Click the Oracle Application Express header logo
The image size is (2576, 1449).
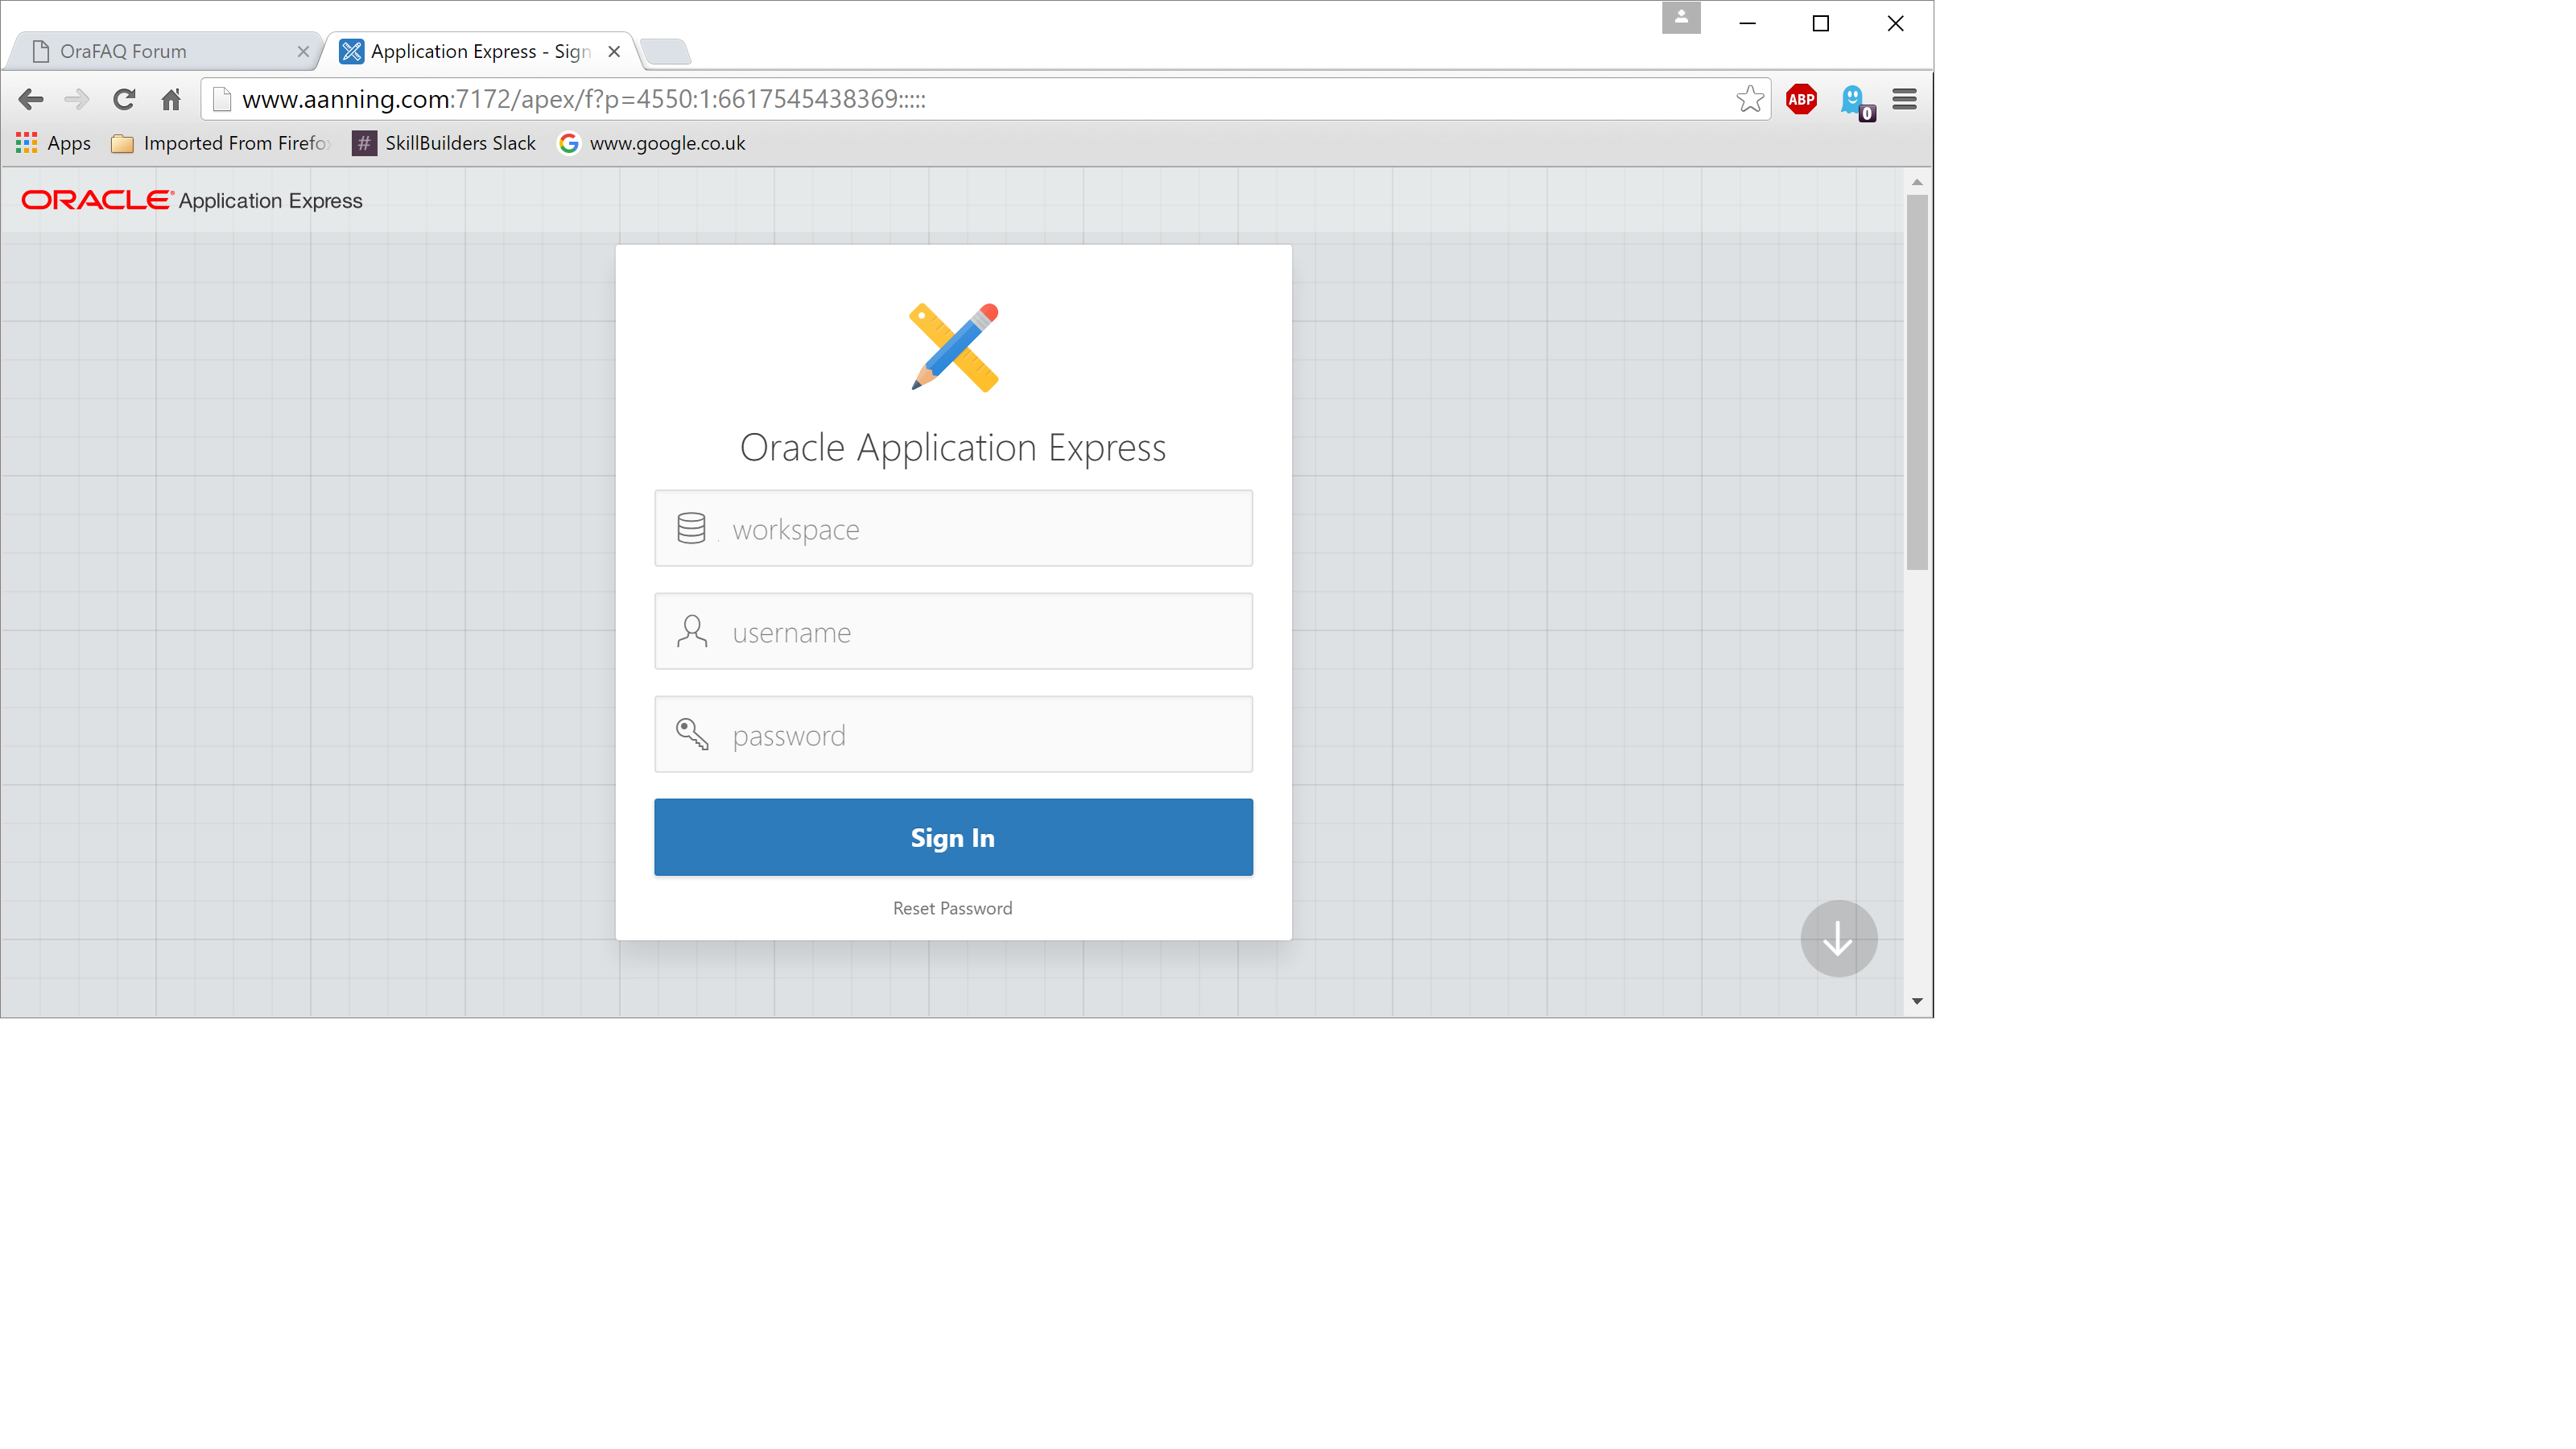click(192, 200)
